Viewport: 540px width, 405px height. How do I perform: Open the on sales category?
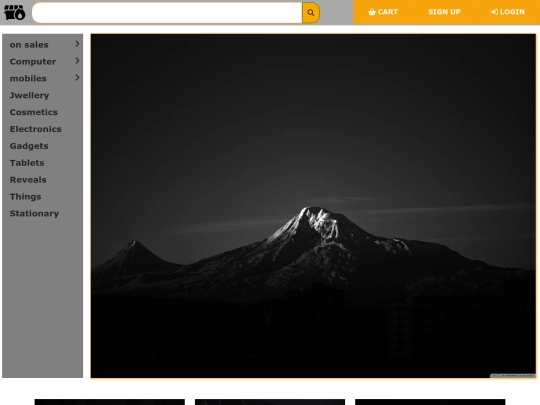29,45
